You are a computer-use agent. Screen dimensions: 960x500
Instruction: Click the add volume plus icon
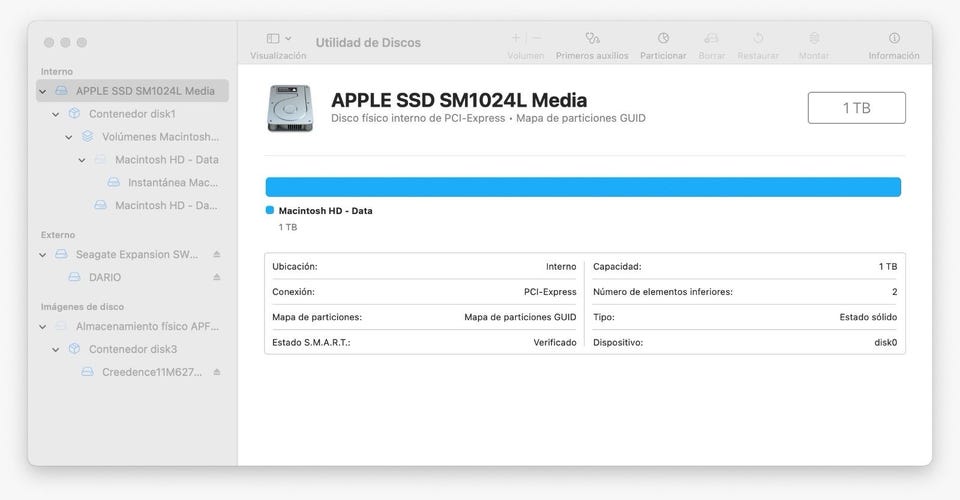(x=516, y=38)
